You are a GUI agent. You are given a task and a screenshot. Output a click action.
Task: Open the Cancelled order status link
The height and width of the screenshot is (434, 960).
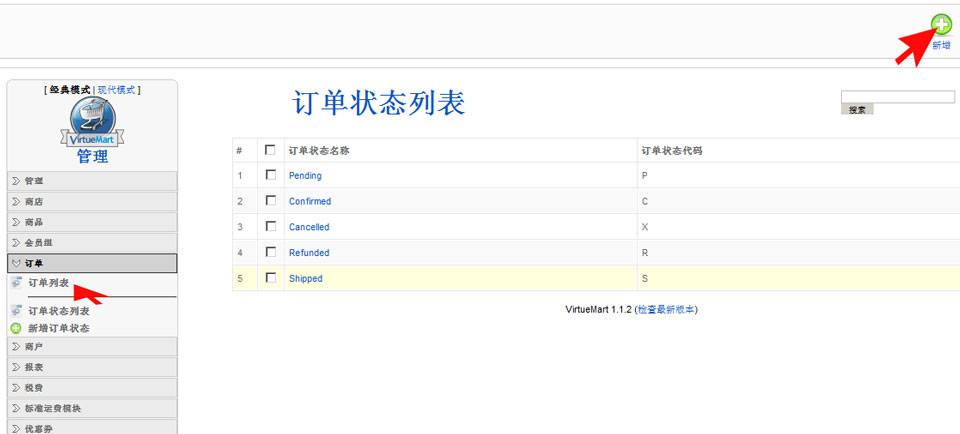309,227
